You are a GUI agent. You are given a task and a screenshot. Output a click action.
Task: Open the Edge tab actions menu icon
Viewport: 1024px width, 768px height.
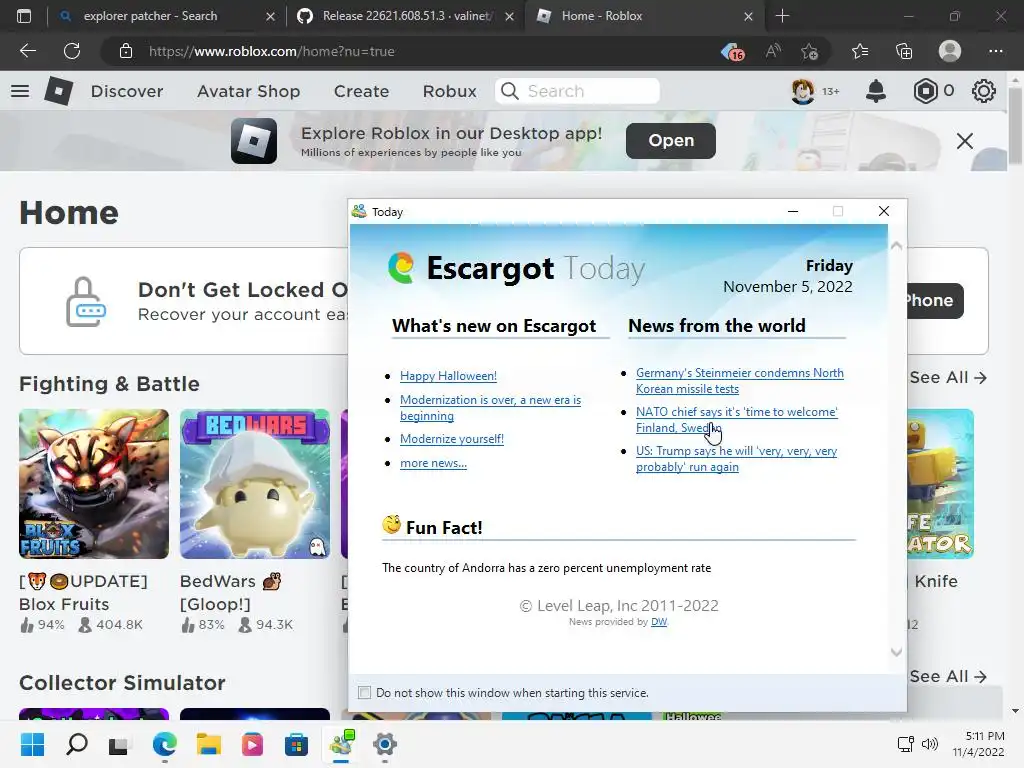click(x=24, y=16)
